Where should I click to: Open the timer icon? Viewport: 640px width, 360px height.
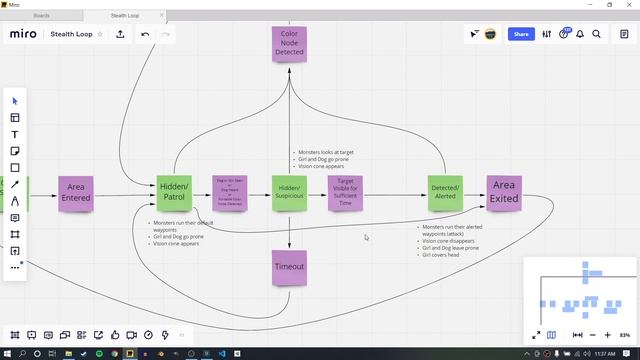click(x=149, y=335)
